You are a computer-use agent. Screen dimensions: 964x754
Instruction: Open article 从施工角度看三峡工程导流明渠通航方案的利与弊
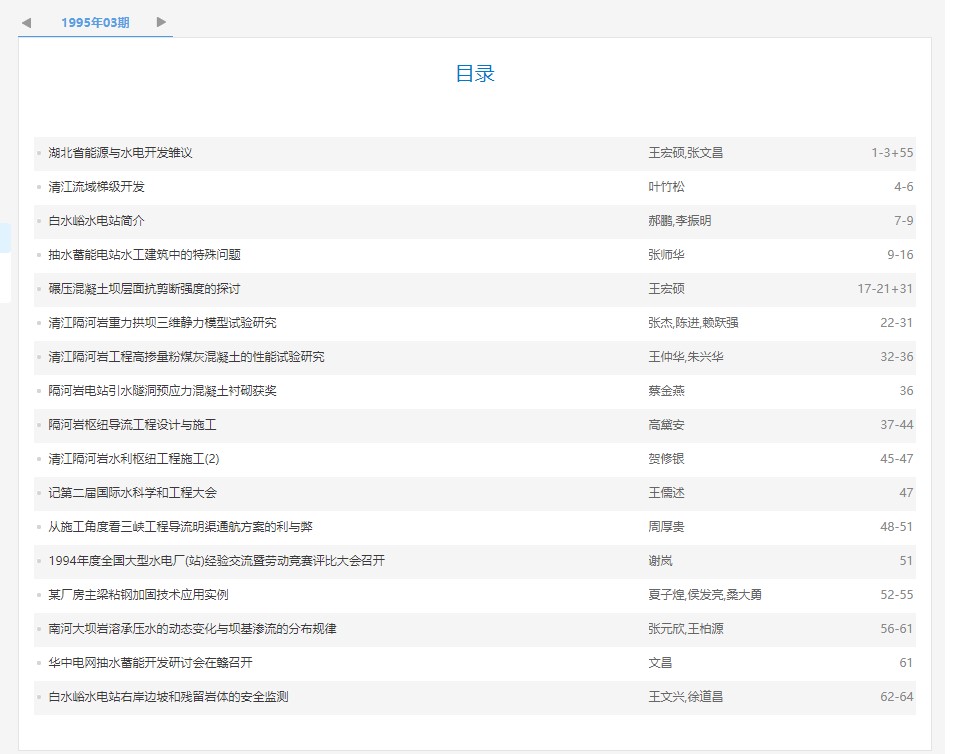pyautogui.click(x=181, y=527)
